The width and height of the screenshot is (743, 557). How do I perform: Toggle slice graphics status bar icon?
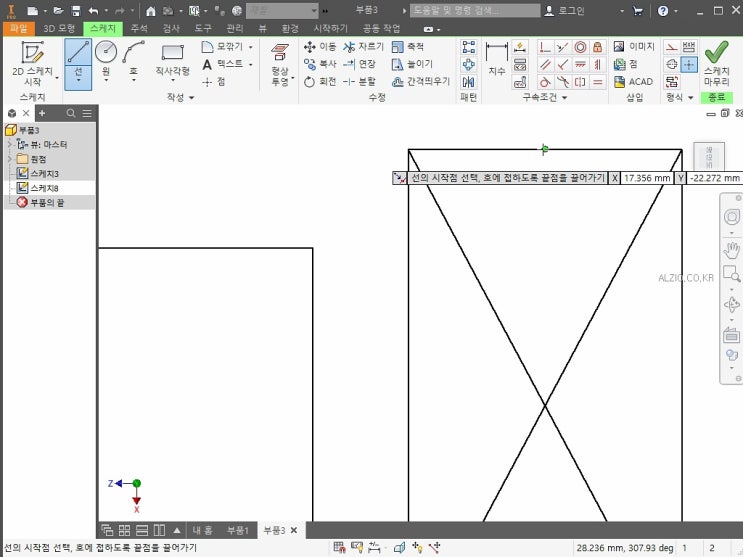pos(399,548)
